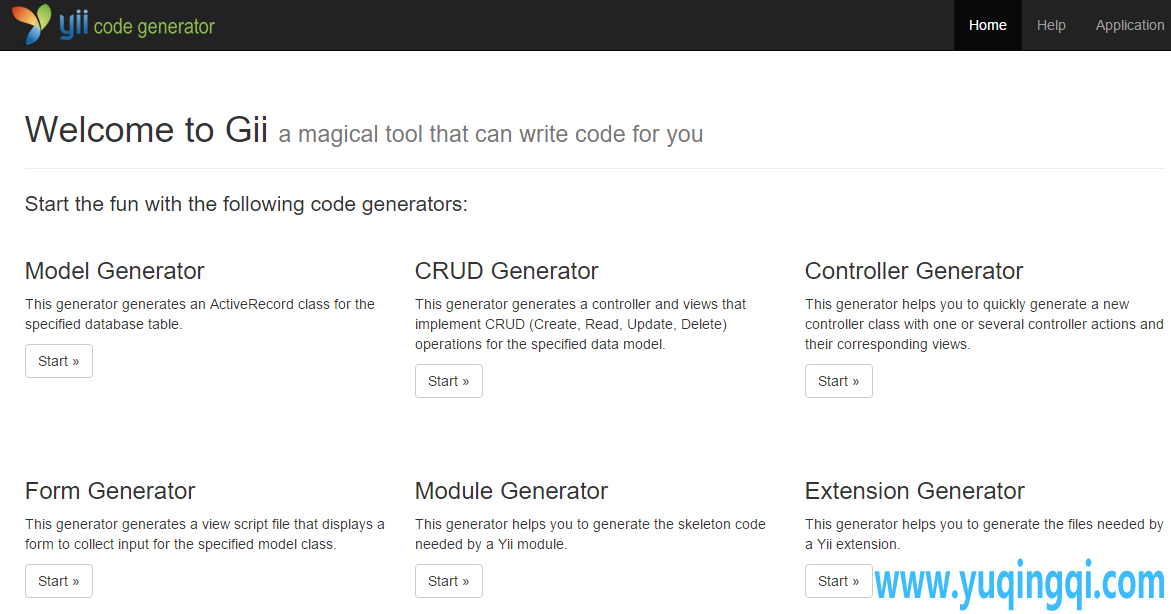This screenshot has height=614, width=1171.
Task: Click the www.yuqingqi.com watermark text
Action: click(x=1020, y=584)
